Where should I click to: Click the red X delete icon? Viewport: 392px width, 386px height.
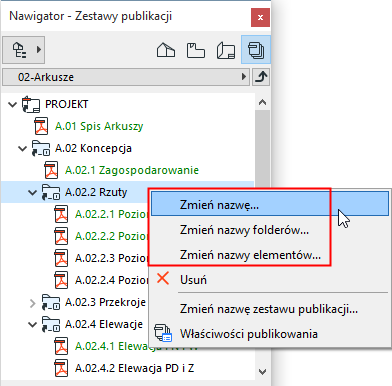point(163,278)
